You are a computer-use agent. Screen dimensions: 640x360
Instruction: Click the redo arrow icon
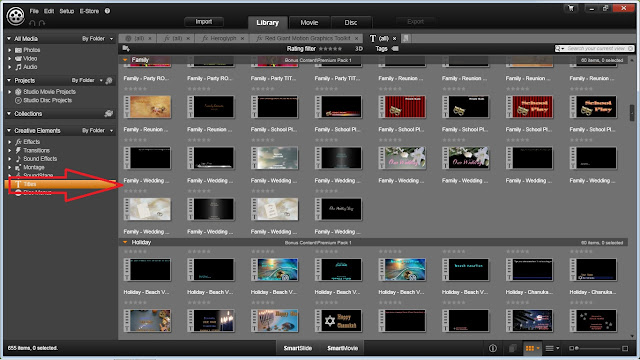(42, 23)
